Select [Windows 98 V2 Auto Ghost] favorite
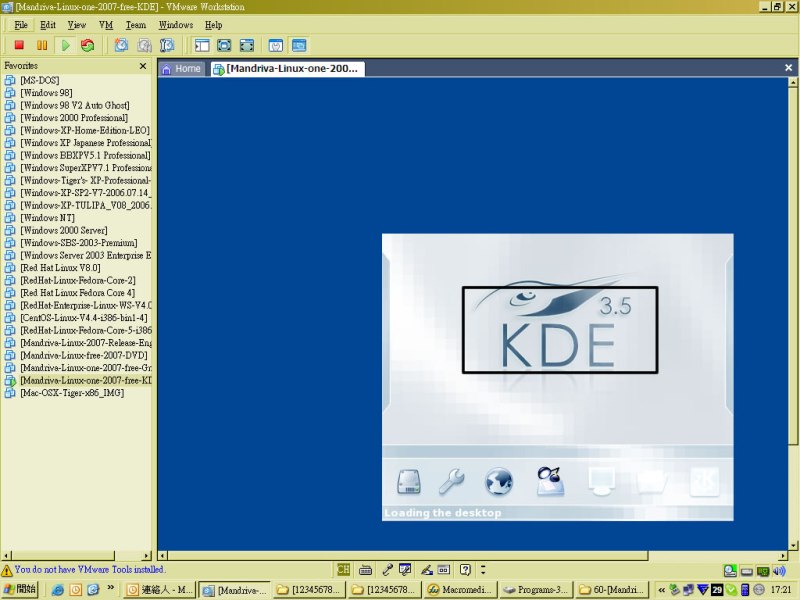800x600 pixels. coord(75,106)
